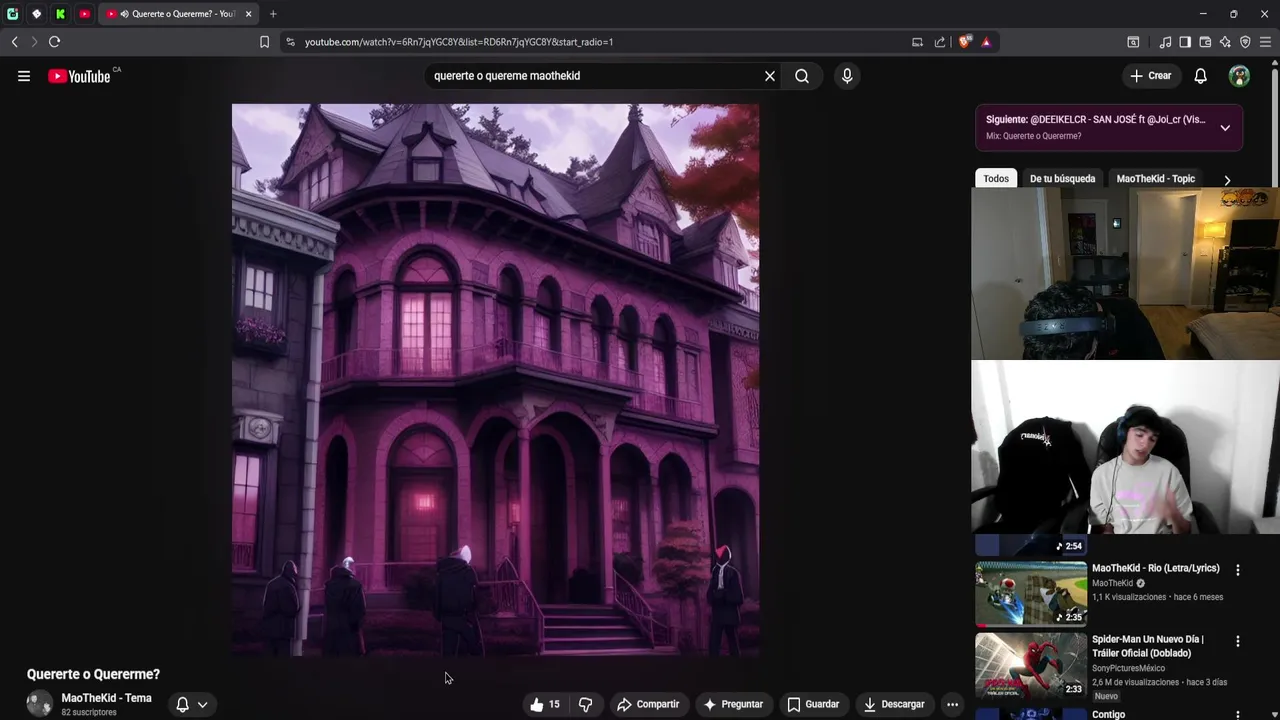1280x720 pixels.
Task: Click the Contigo video title
Action: tap(1108, 714)
